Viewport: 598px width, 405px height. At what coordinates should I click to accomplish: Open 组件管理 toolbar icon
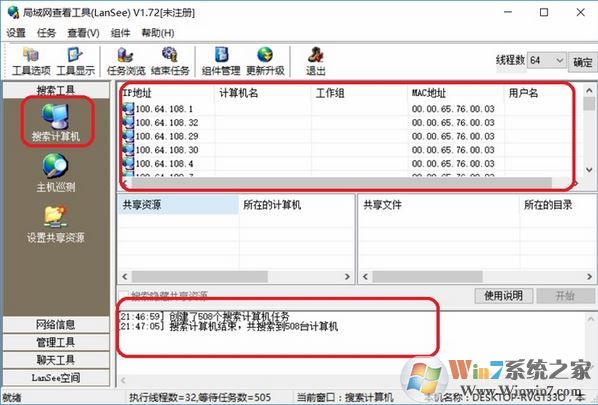point(221,61)
